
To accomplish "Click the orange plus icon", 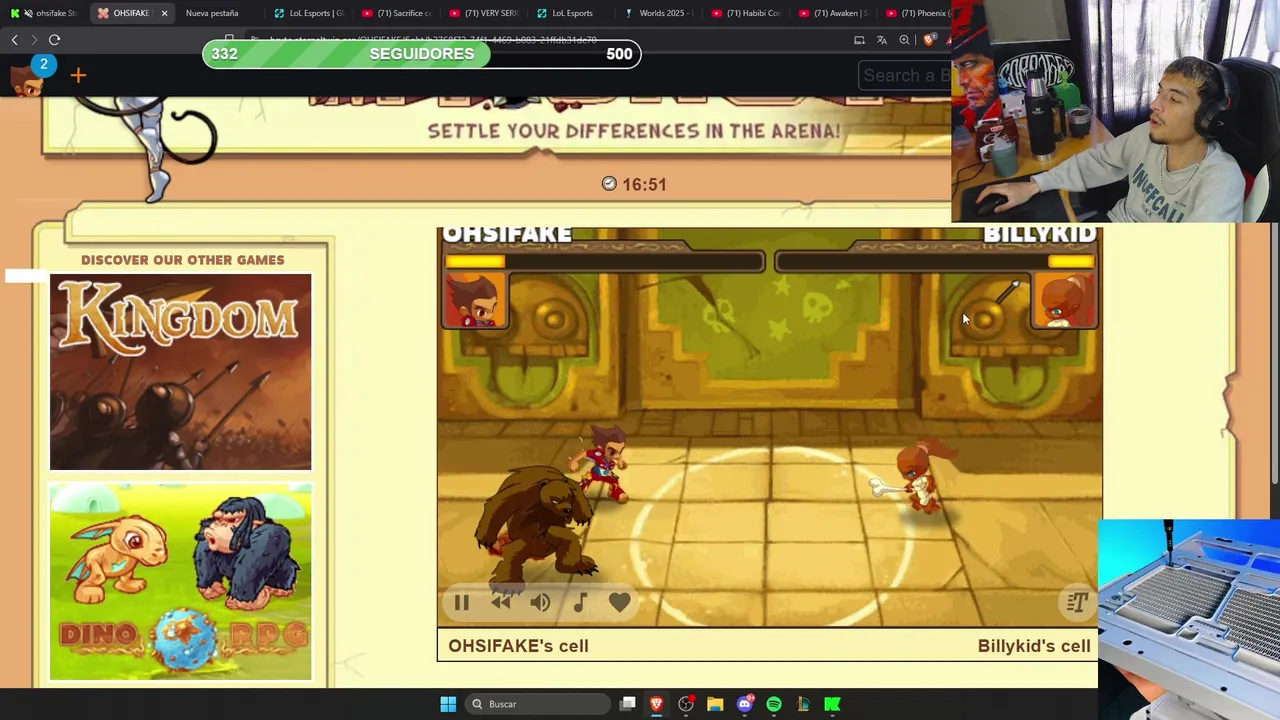I will pos(78,75).
